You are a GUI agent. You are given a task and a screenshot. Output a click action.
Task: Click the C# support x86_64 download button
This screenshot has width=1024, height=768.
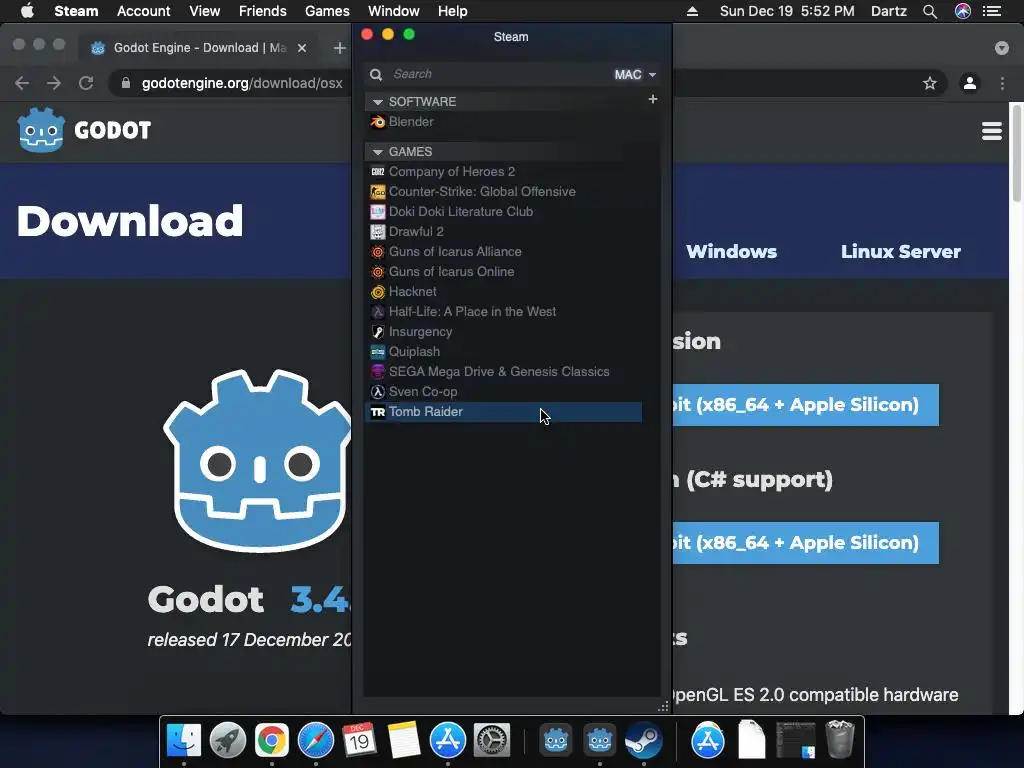[x=805, y=543]
